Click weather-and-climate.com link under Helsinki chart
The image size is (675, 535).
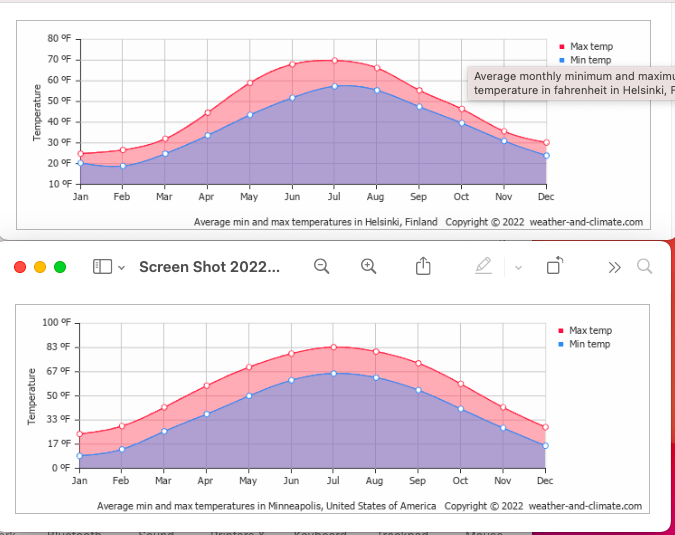[585, 222]
